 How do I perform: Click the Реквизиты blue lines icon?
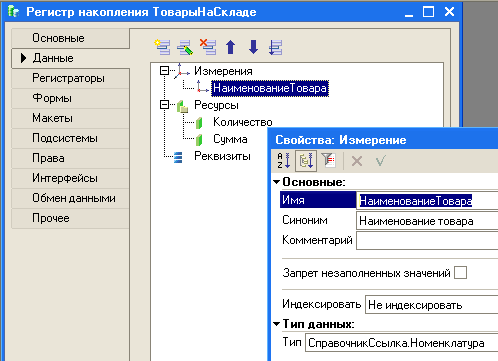178,157
